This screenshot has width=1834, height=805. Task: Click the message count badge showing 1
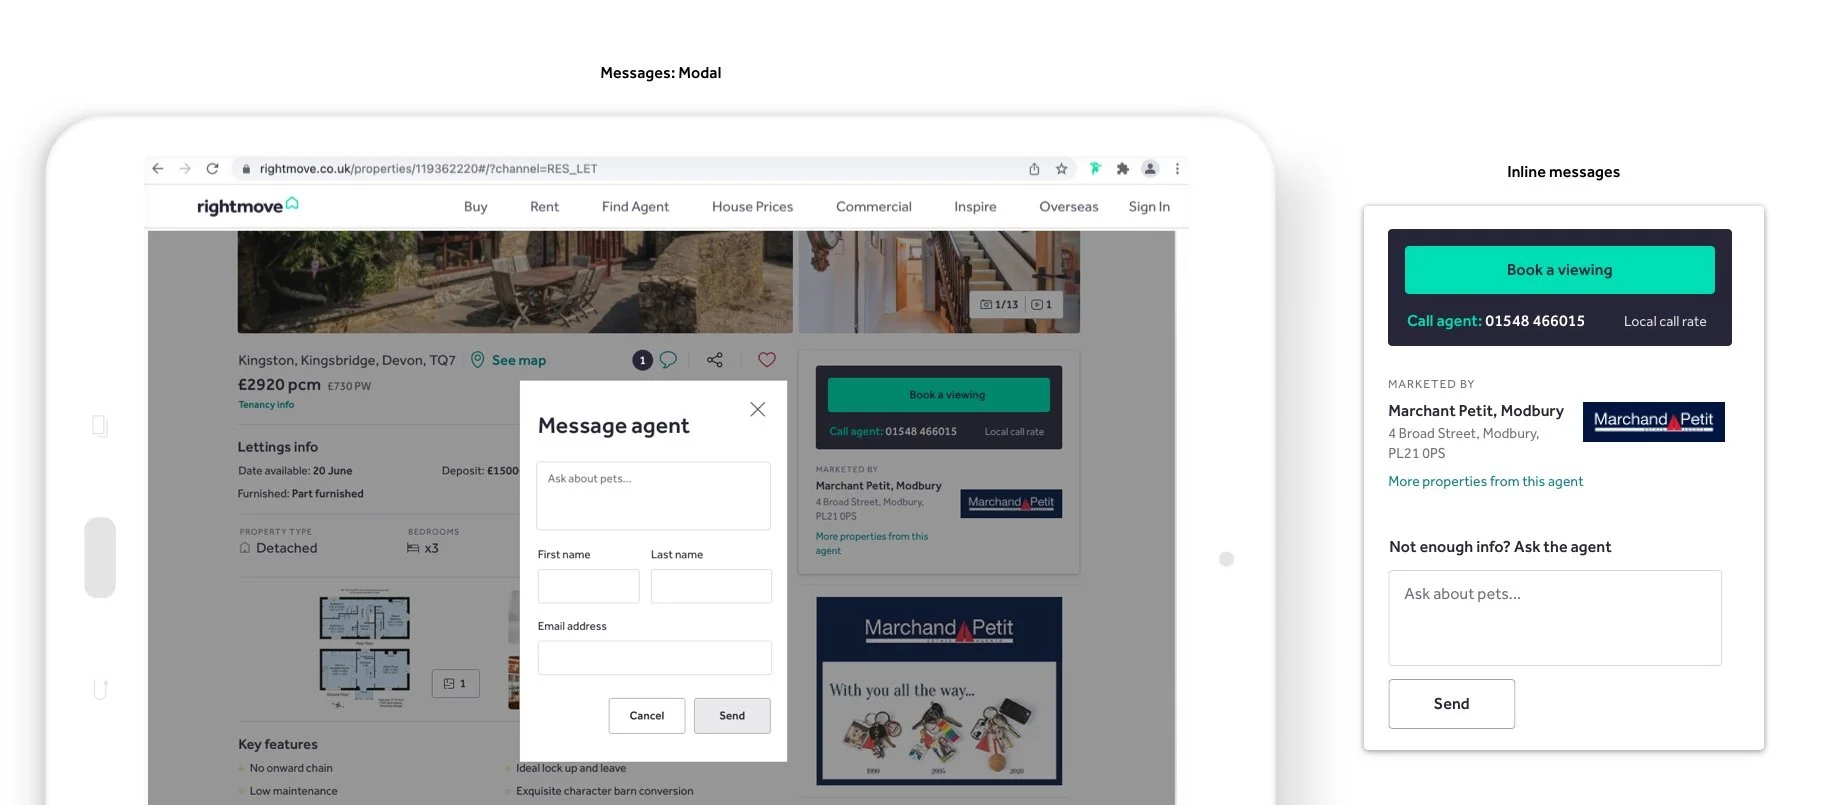tap(642, 360)
